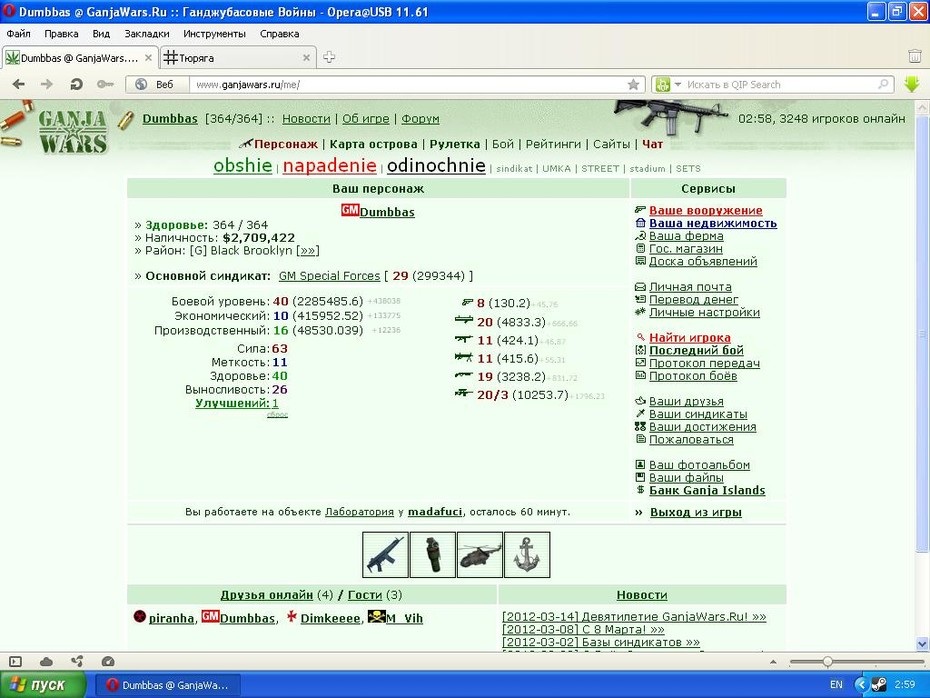Click the Opera panels toggle icon
This screenshot has width=930, height=698.
15,661
